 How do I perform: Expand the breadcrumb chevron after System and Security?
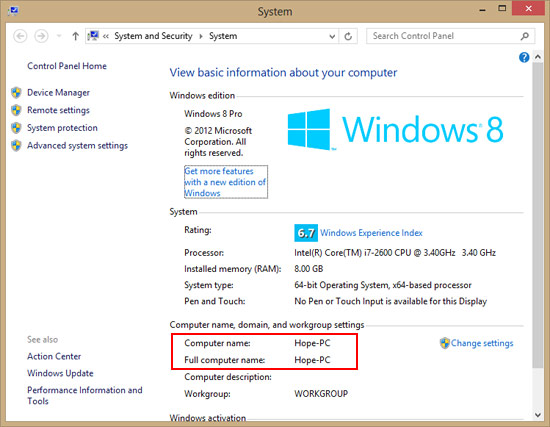(x=201, y=36)
